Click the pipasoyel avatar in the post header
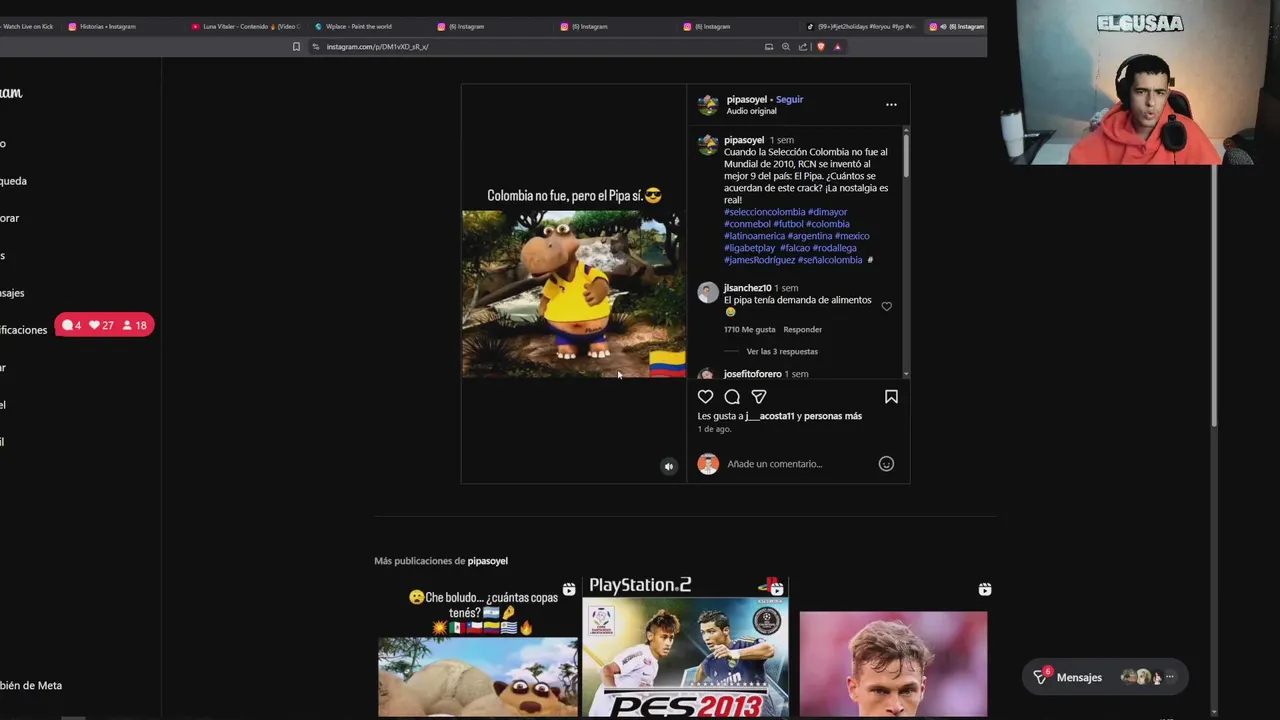The height and width of the screenshot is (720, 1280). tap(708, 105)
